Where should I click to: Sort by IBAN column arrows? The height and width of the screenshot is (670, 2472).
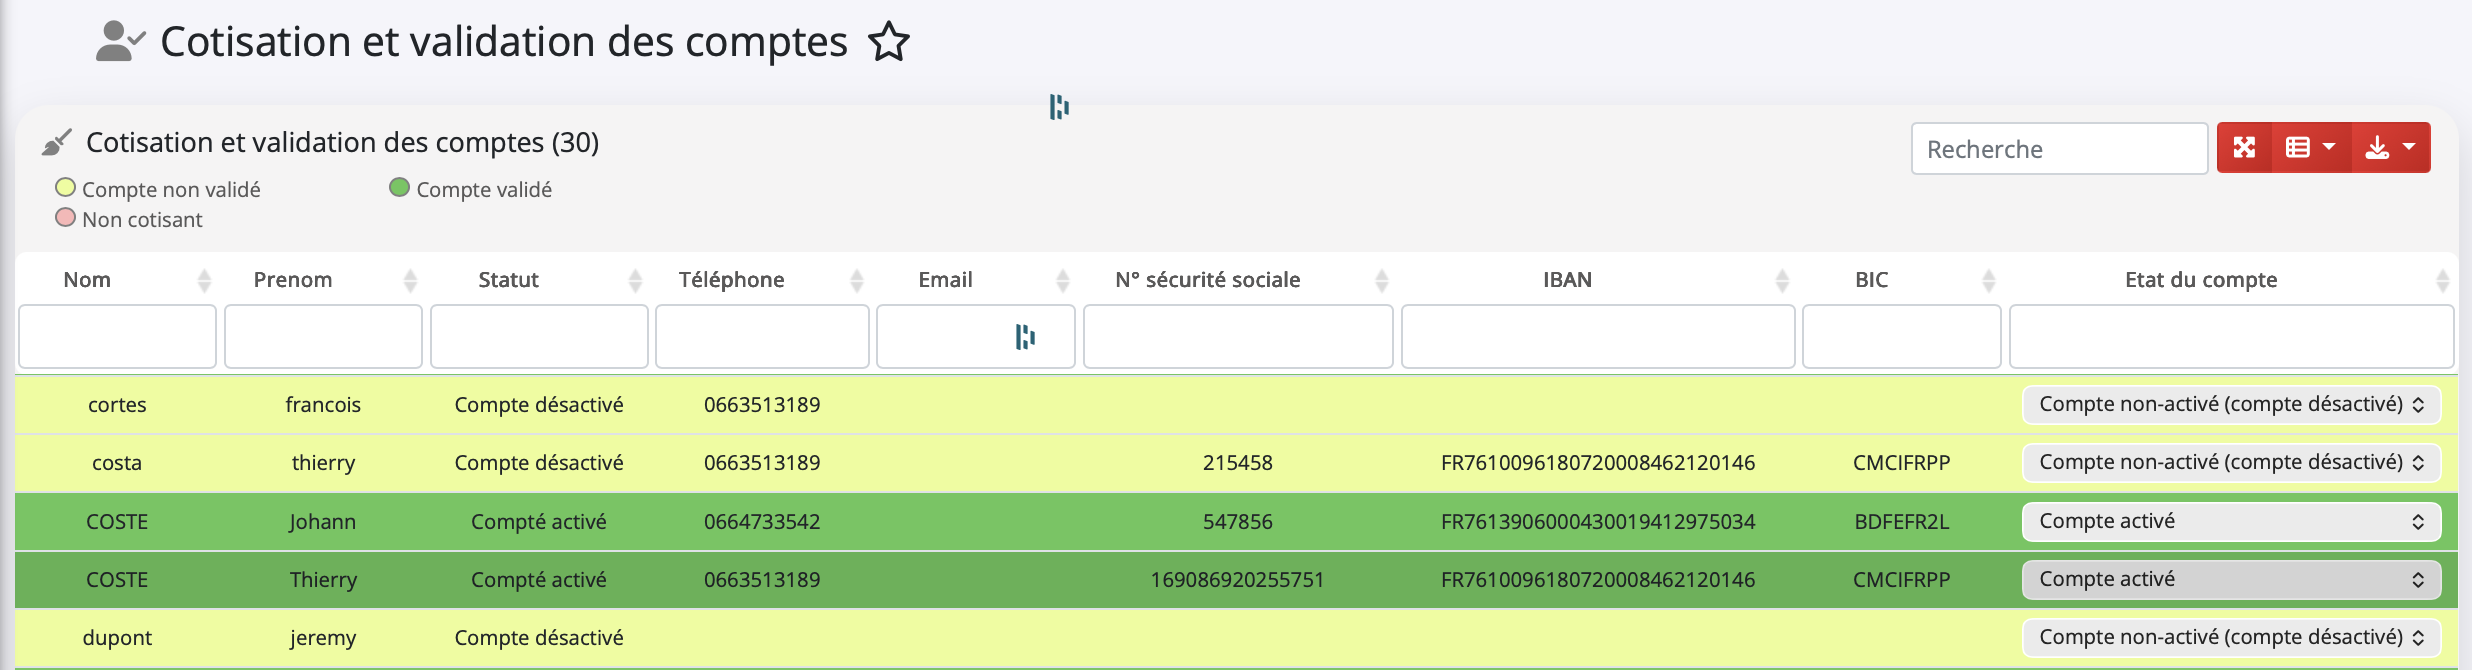point(1781,281)
